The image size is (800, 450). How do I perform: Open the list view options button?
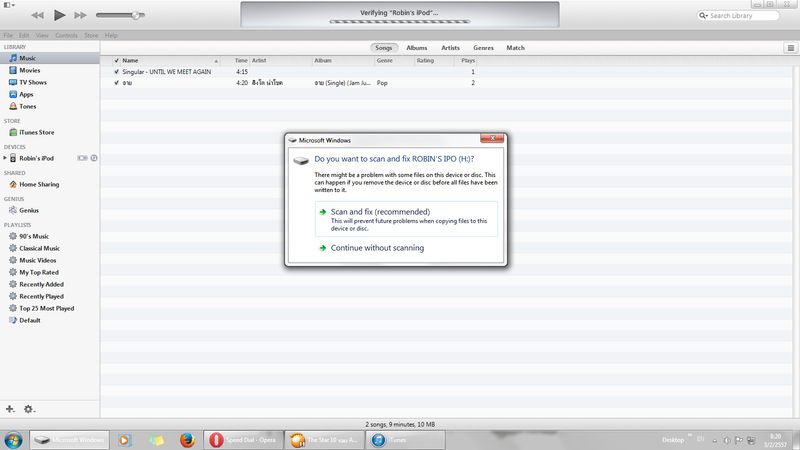pyautogui.click(x=791, y=48)
